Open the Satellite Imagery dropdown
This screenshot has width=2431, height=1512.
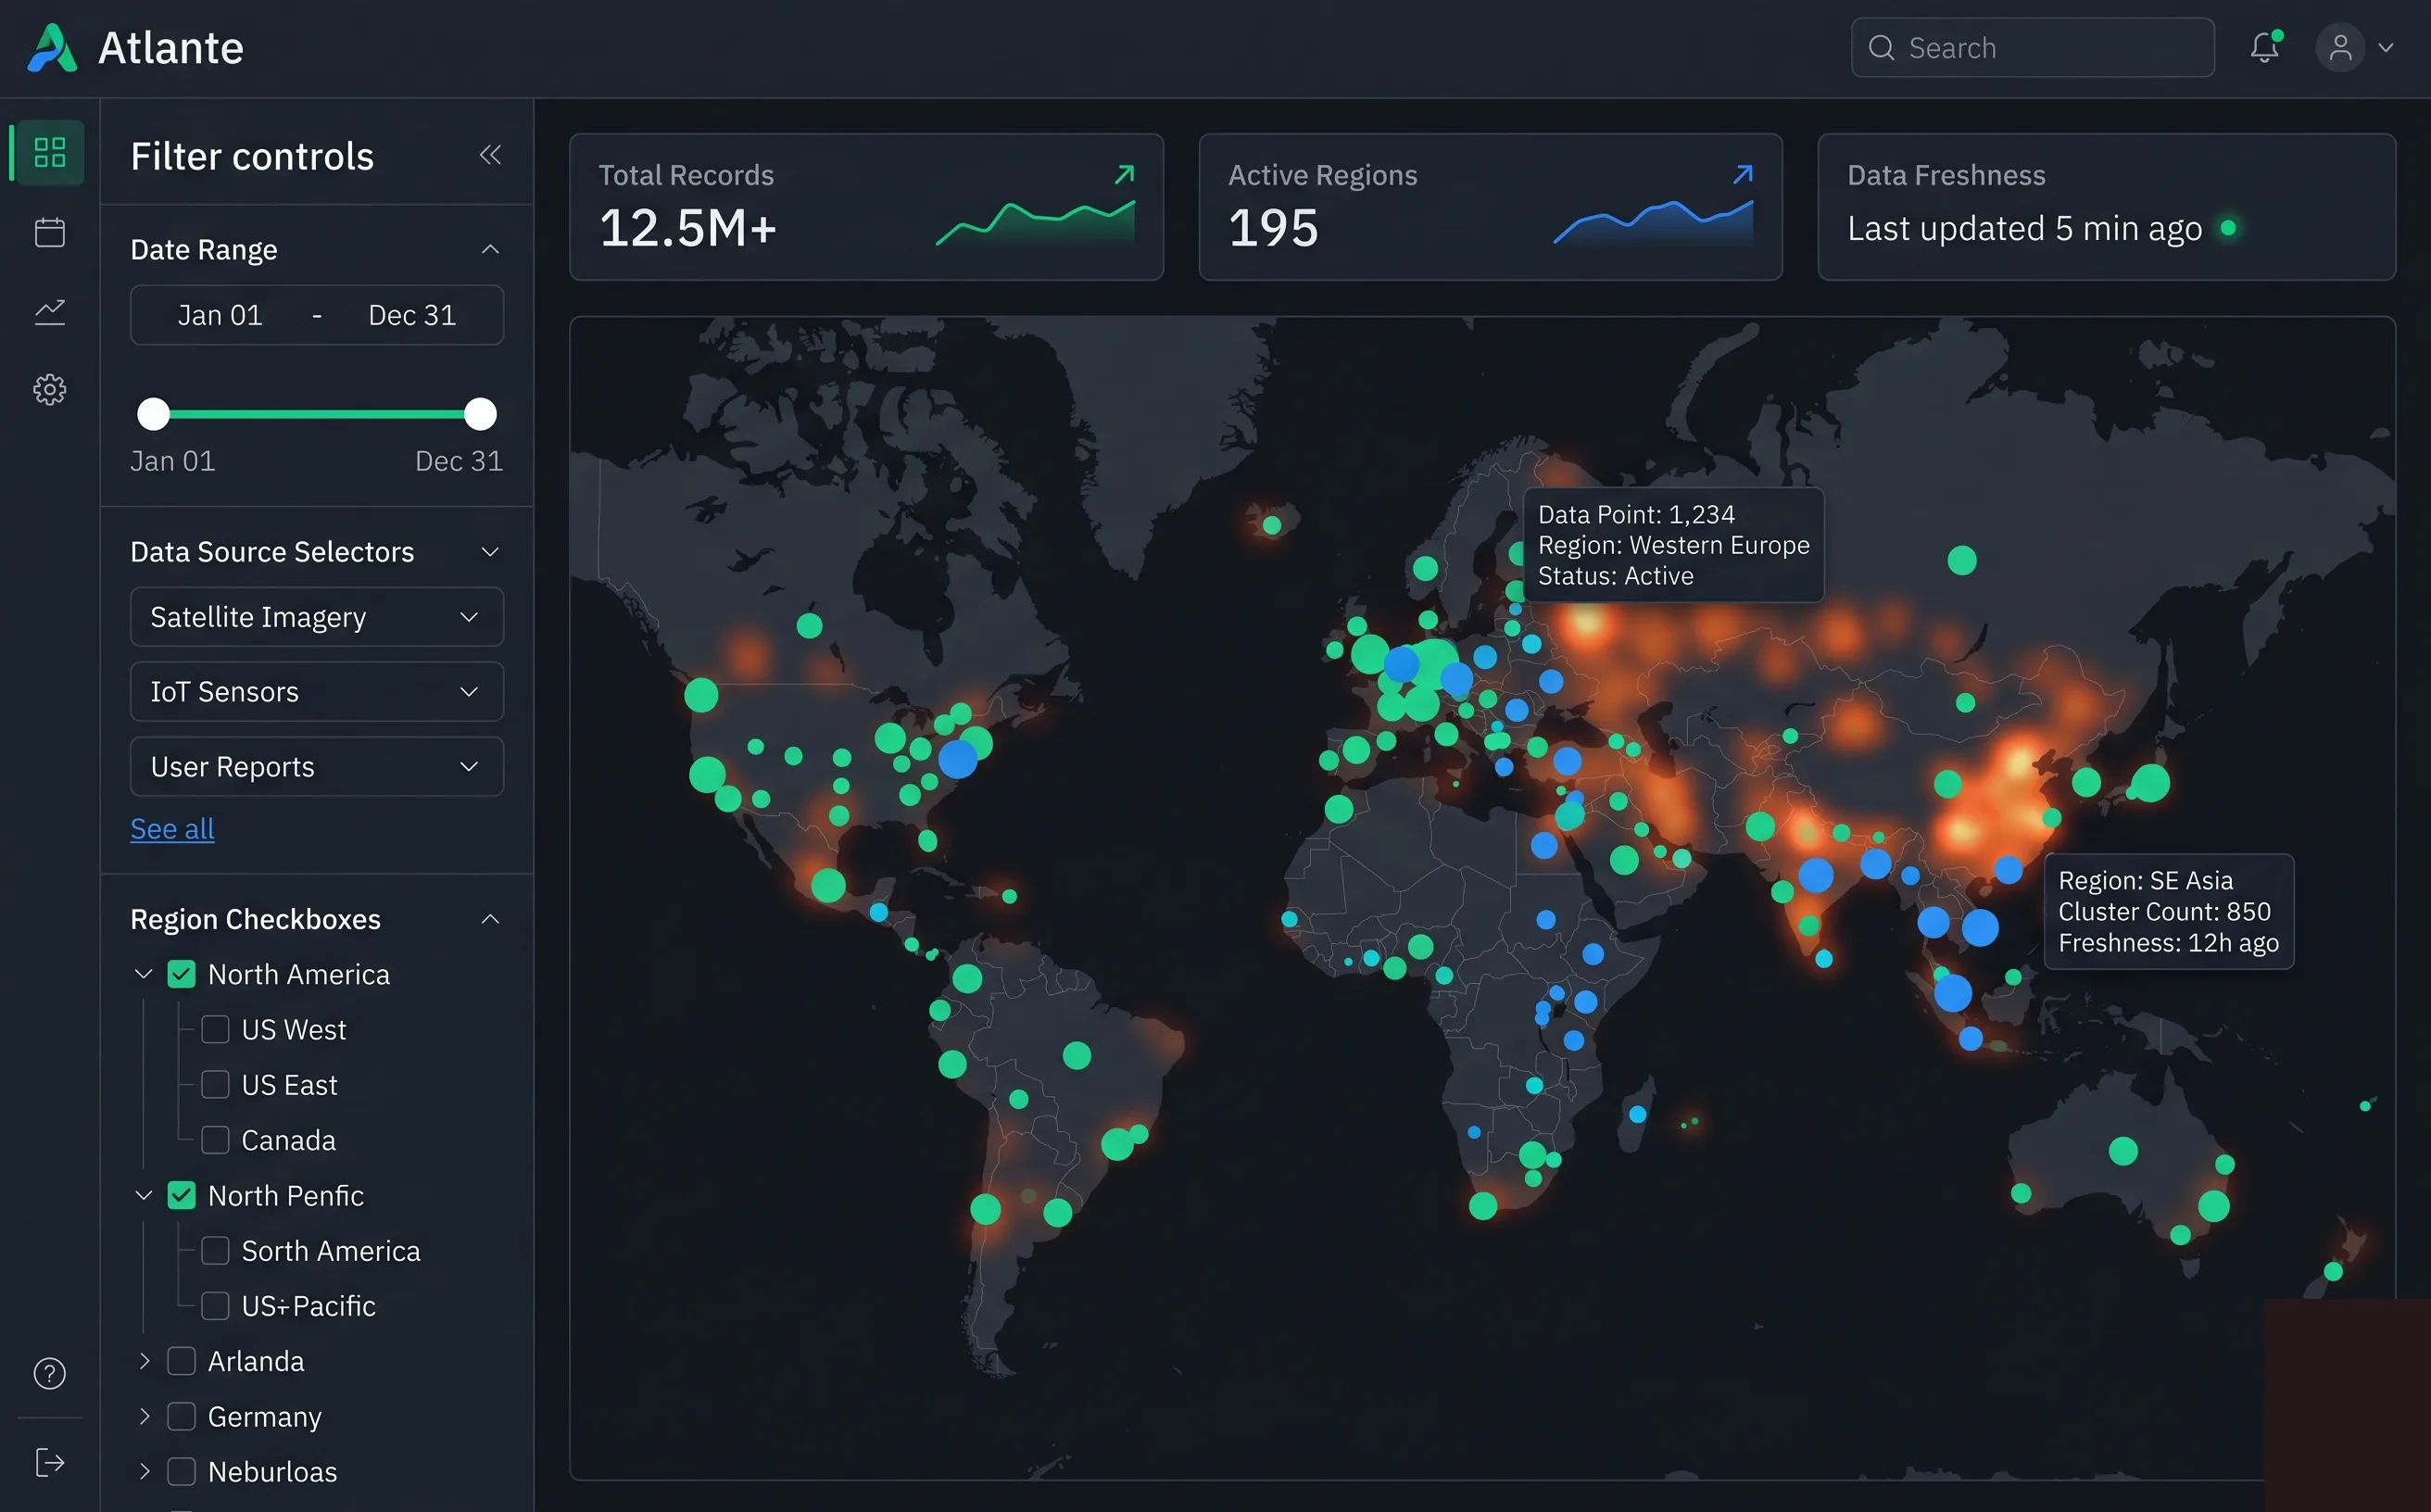pyautogui.click(x=317, y=617)
